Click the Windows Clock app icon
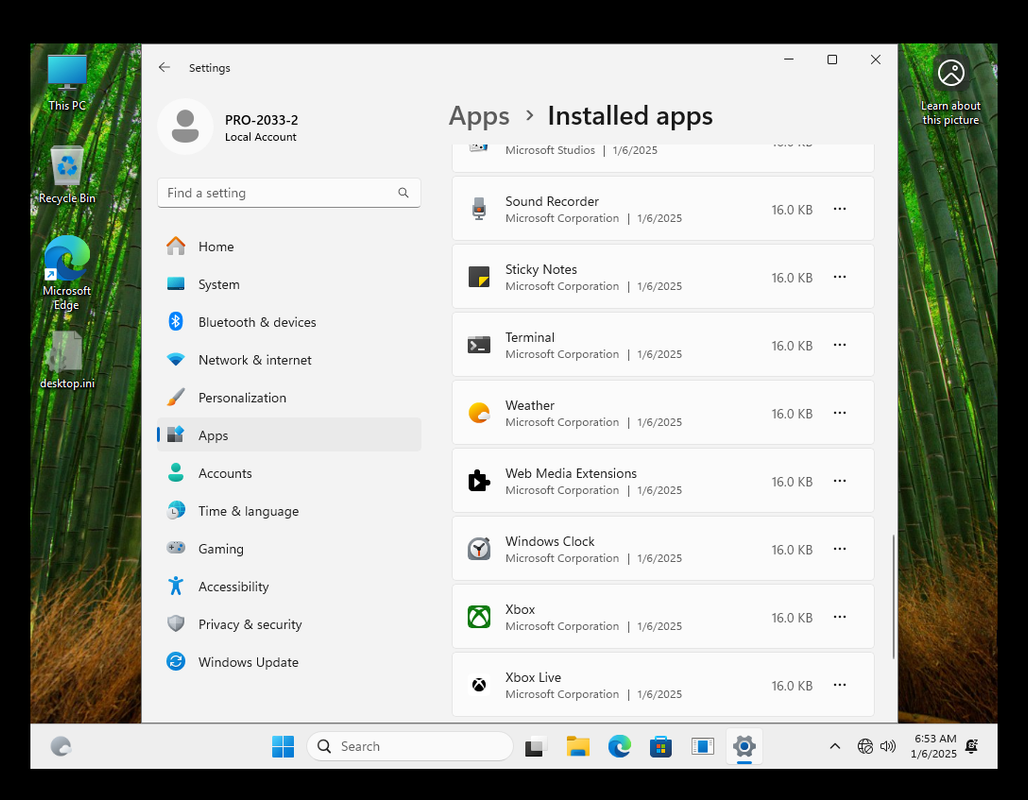The height and width of the screenshot is (800, 1028). pos(479,549)
